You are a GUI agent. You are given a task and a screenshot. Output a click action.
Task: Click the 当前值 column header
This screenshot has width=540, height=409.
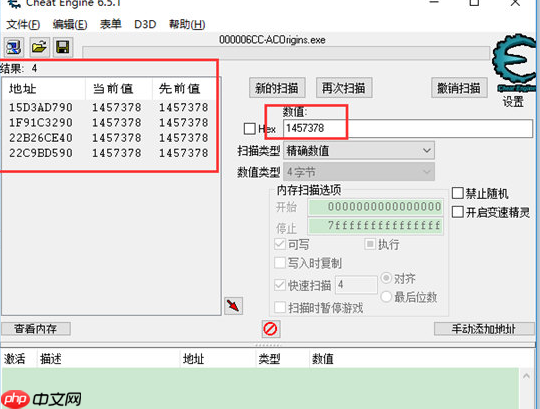pos(118,89)
